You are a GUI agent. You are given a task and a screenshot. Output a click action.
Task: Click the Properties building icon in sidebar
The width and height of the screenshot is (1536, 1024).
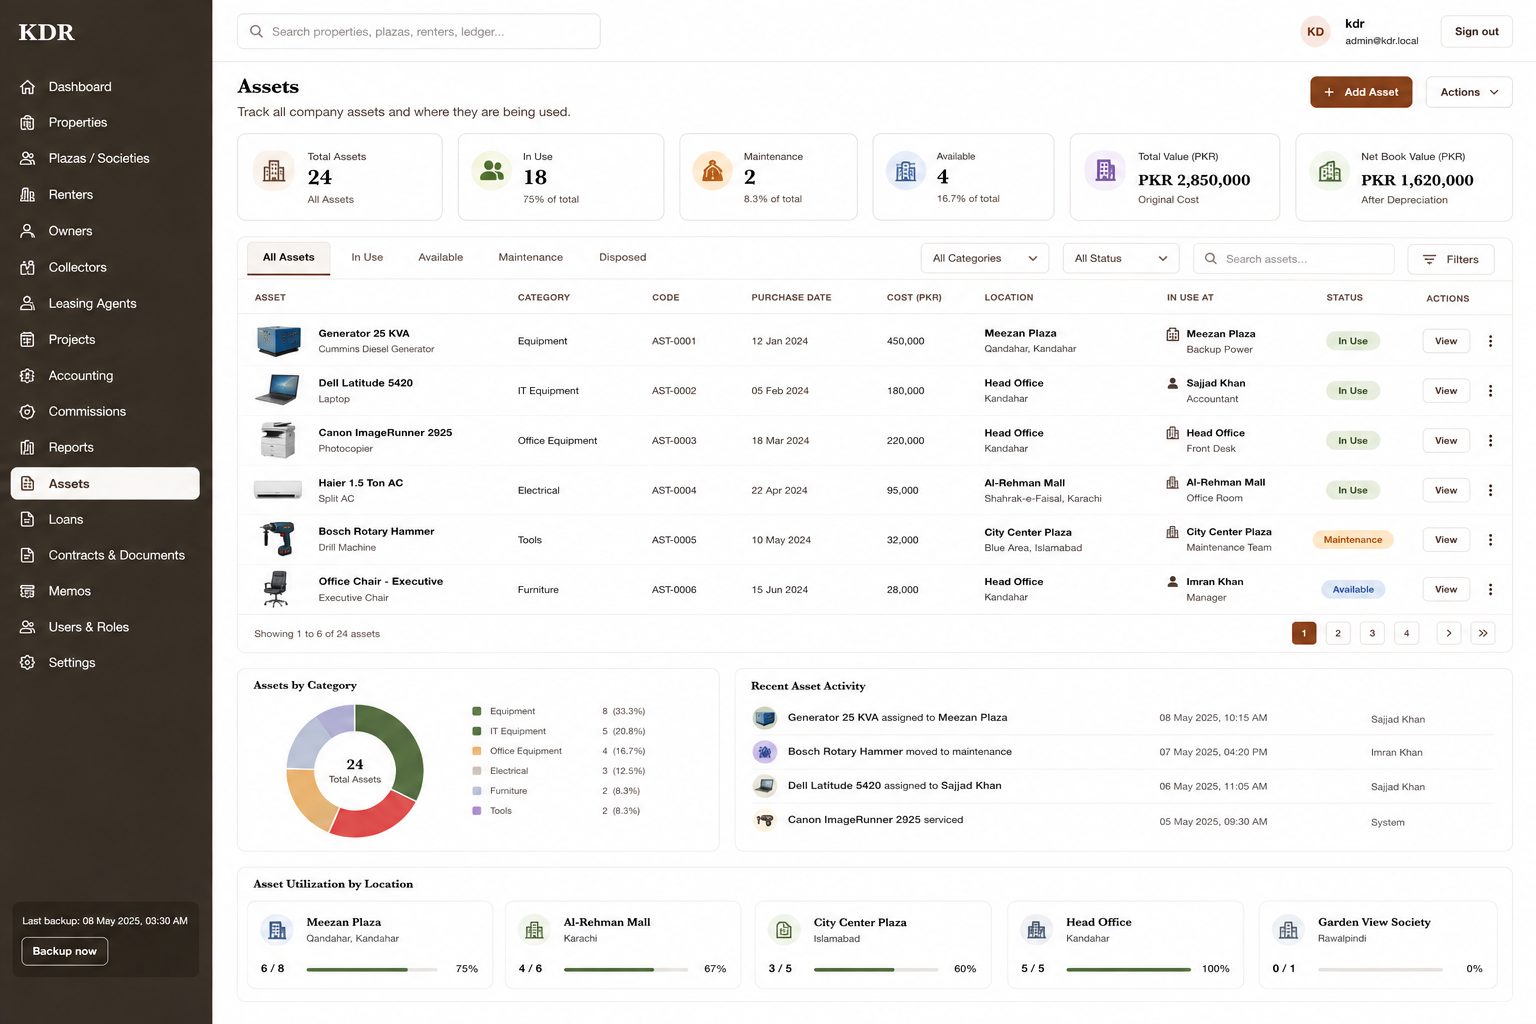click(x=28, y=123)
